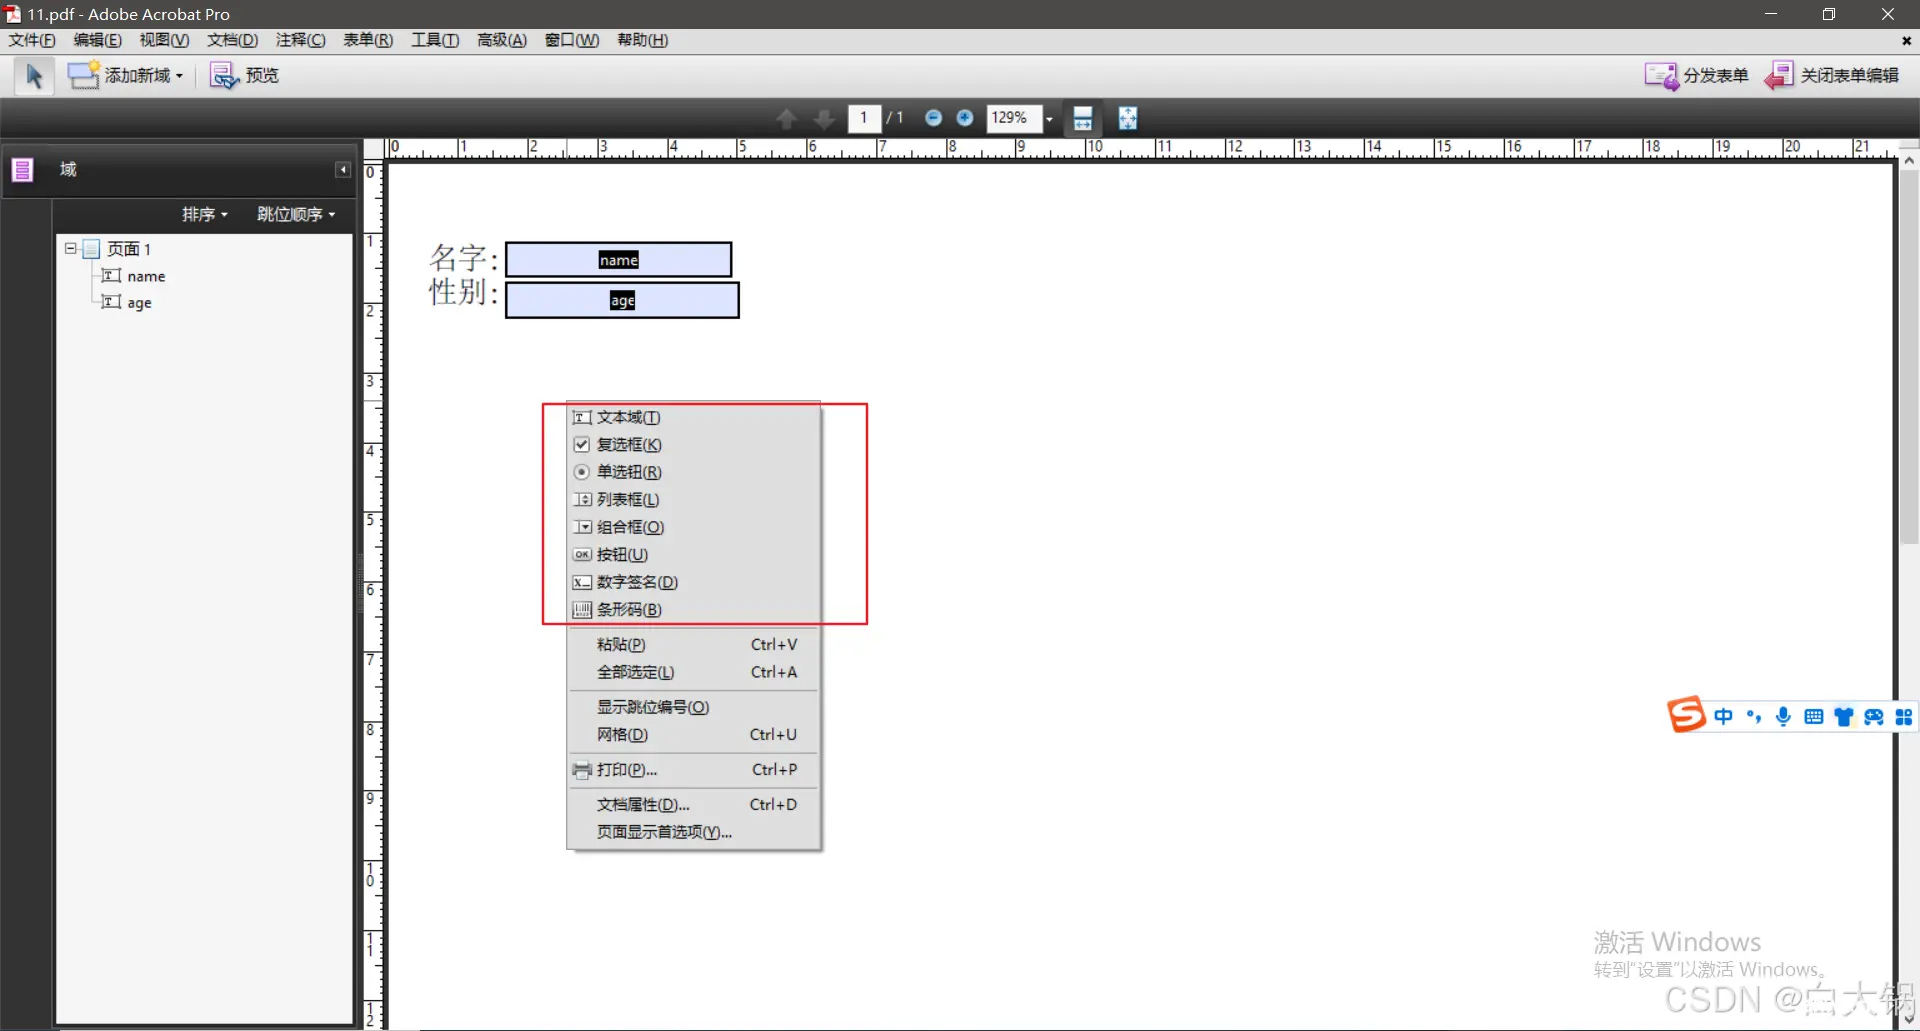Open the Add New Field dropdown arrow
This screenshot has width=1920, height=1031.
click(x=179, y=76)
